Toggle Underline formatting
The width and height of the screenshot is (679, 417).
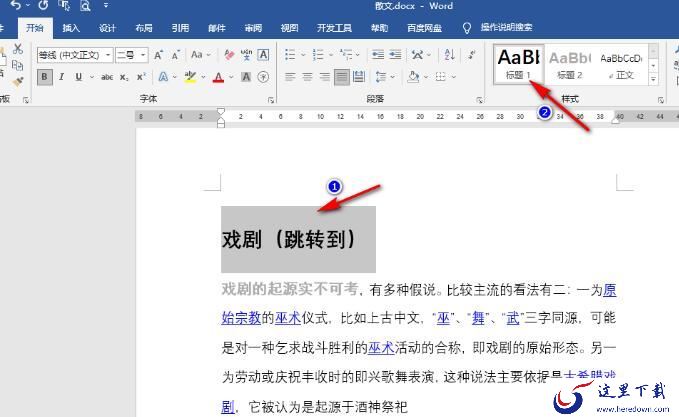pos(78,77)
